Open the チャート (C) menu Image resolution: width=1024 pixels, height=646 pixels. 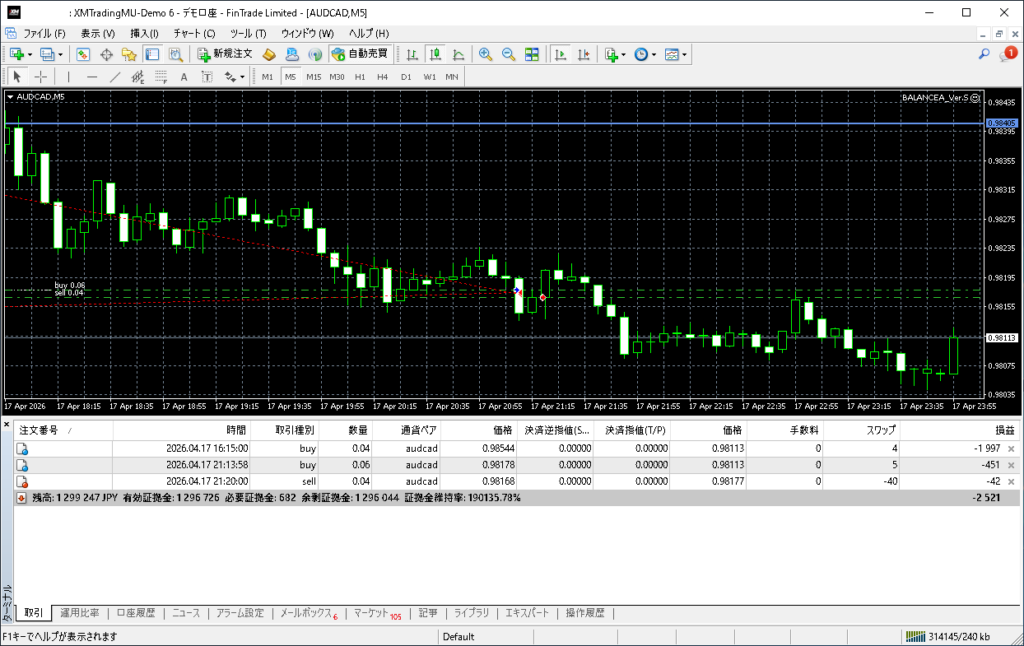pos(194,33)
